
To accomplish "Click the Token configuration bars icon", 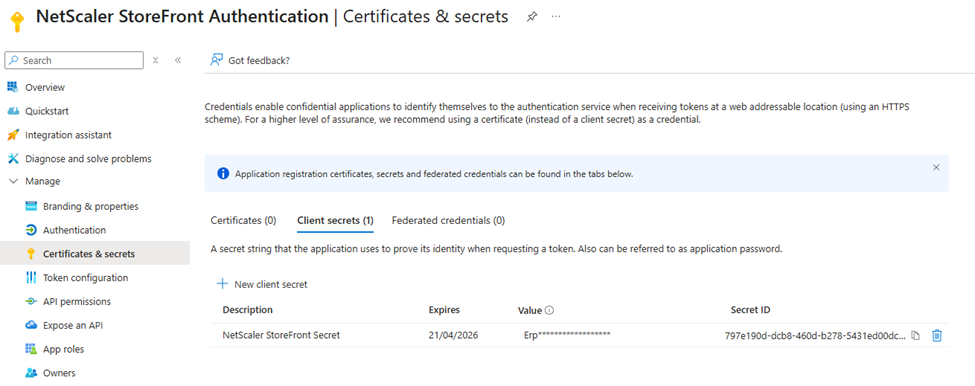I will click(x=31, y=277).
